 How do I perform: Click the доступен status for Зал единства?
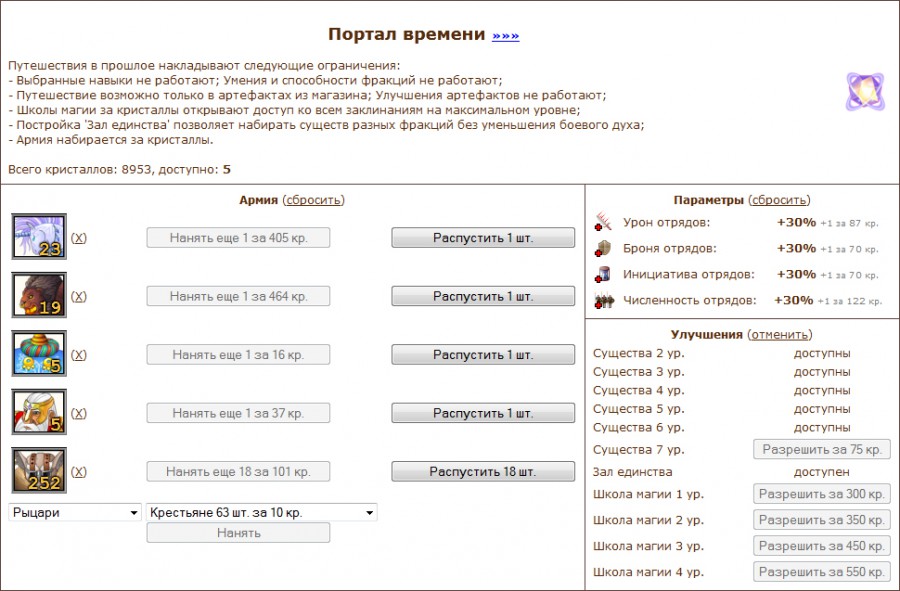[822, 472]
